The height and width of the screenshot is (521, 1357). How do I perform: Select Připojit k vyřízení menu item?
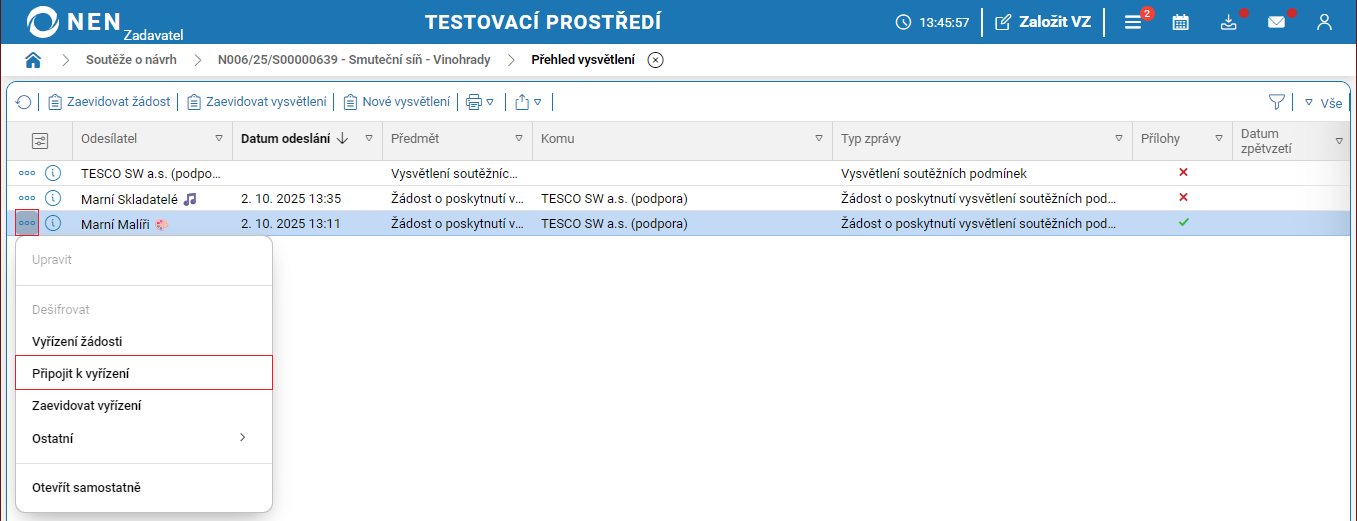(x=144, y=373)
